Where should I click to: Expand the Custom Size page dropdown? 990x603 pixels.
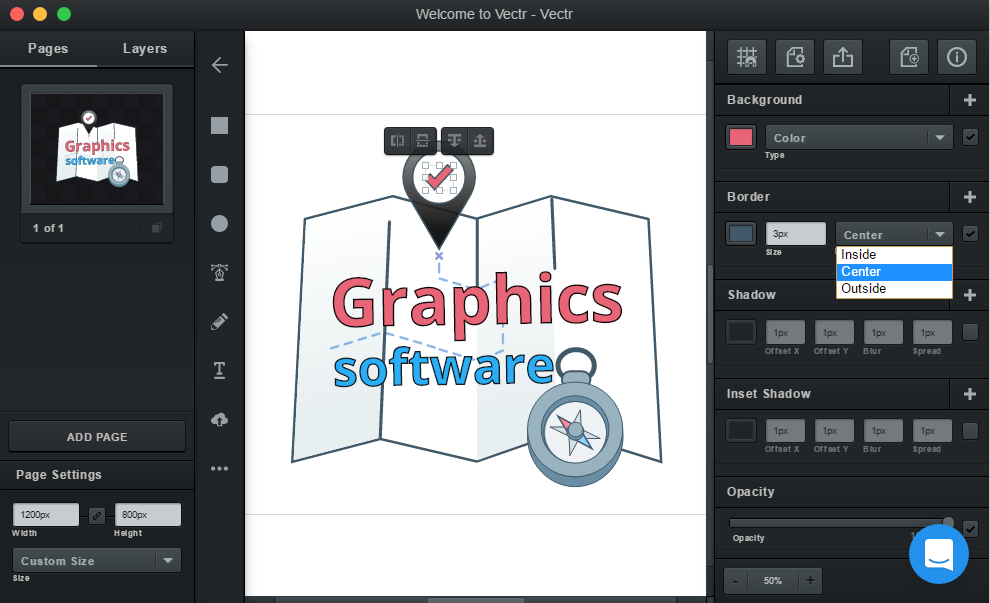96,561
